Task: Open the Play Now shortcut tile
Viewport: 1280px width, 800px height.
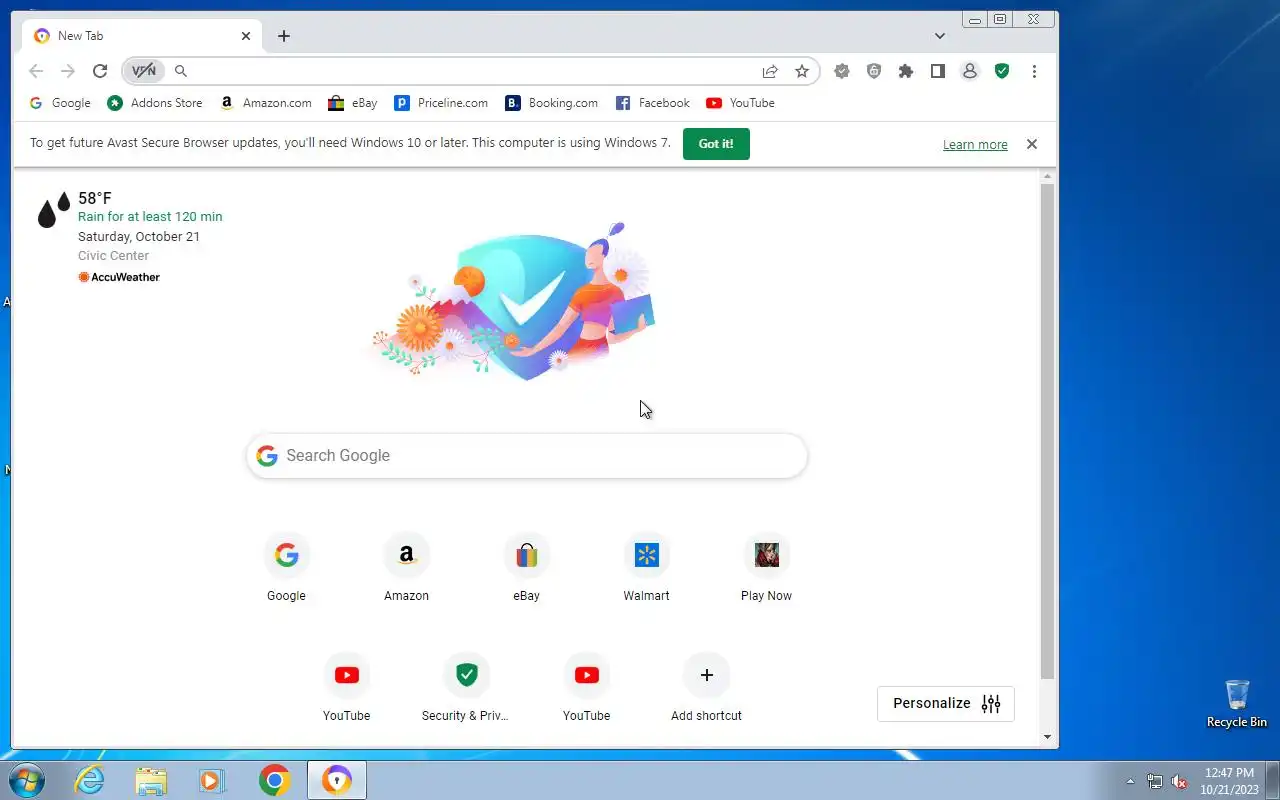Action: [766, 568]
